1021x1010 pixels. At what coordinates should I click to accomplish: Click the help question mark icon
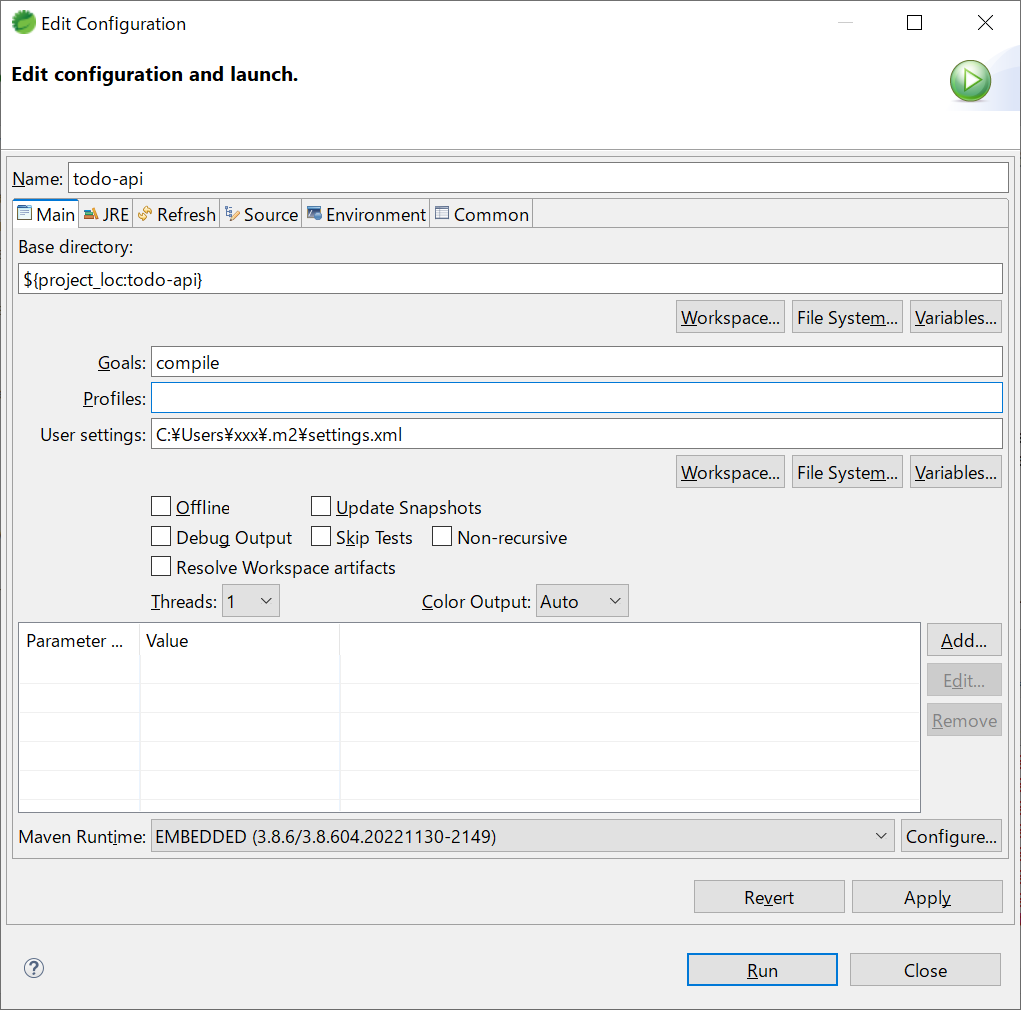pyautogui.click(x=34, y=968)
